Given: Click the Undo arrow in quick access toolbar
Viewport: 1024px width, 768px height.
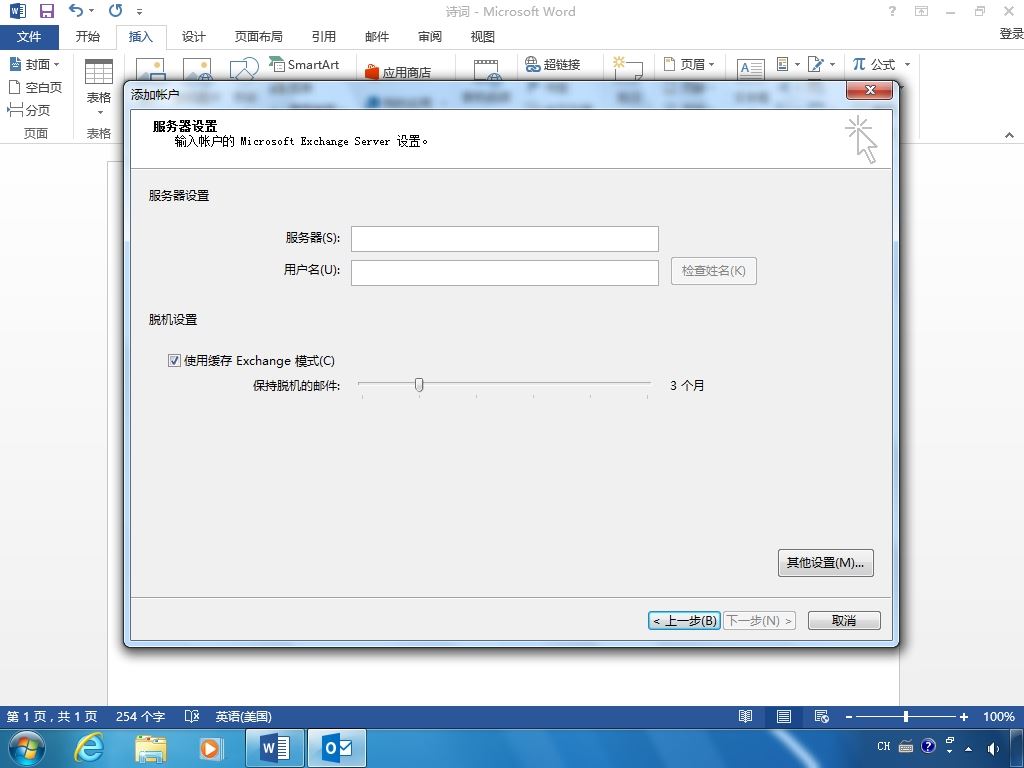Looking at the screenshot, I should [75, 10].
